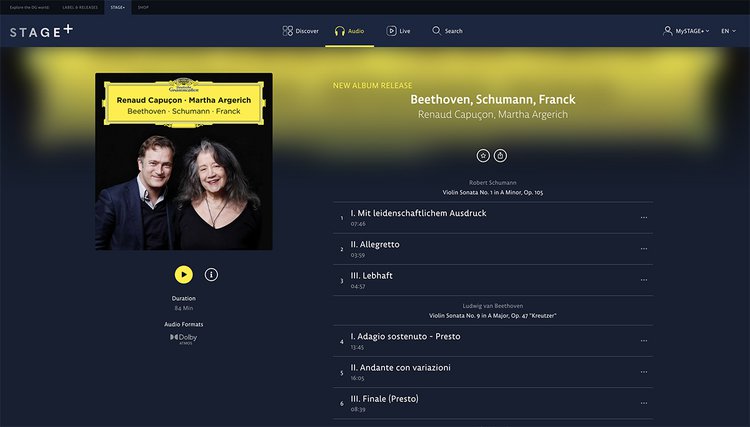Open Discover section icon

click(287, 31)
